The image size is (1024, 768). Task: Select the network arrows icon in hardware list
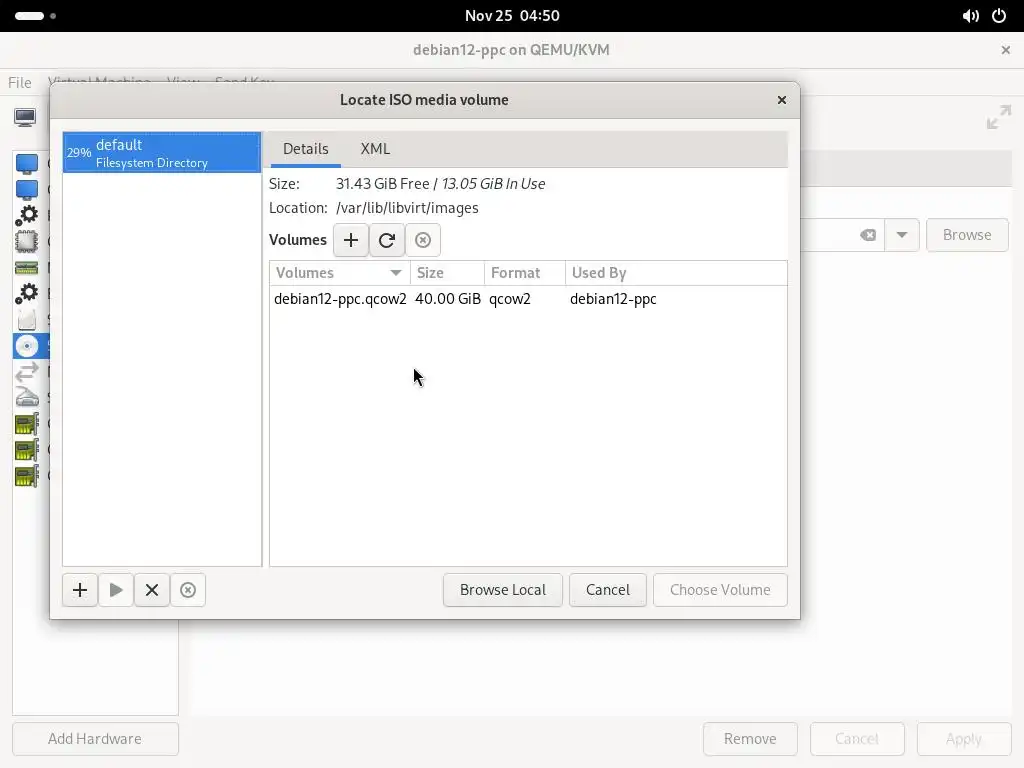click(x=26, y=372)
